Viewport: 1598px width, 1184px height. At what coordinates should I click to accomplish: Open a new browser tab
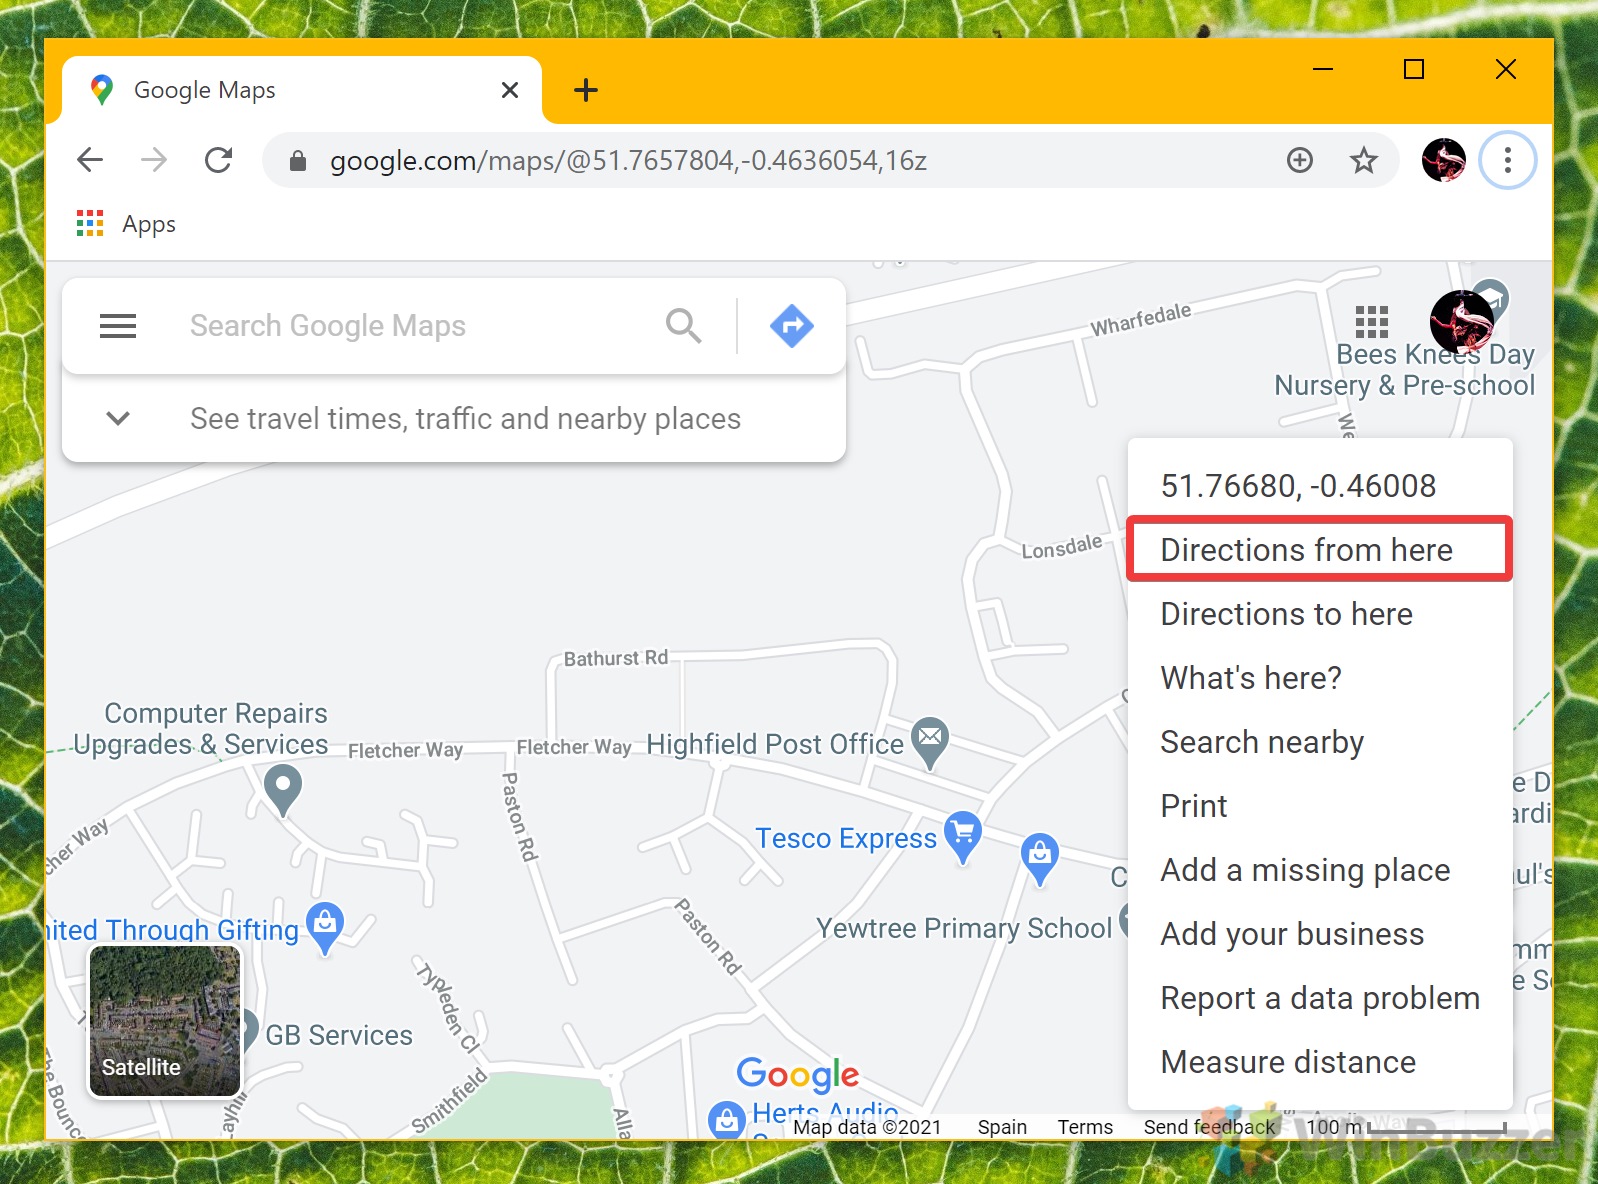[586, 90]
